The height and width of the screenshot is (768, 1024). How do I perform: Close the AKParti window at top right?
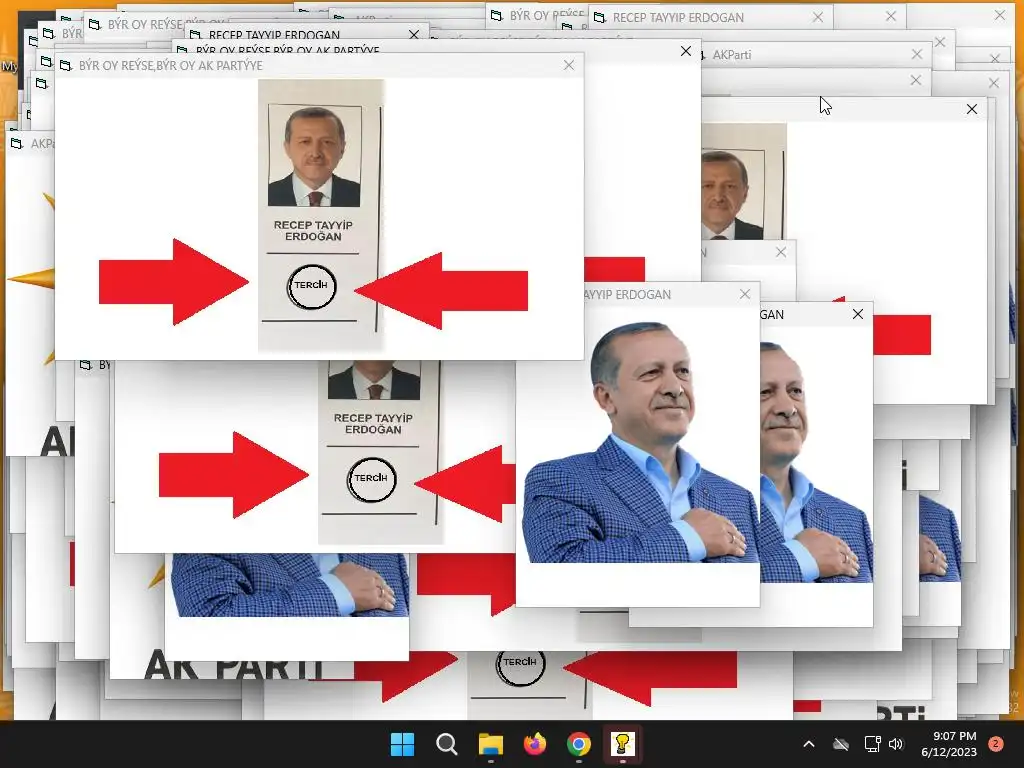tap(917, 54)
